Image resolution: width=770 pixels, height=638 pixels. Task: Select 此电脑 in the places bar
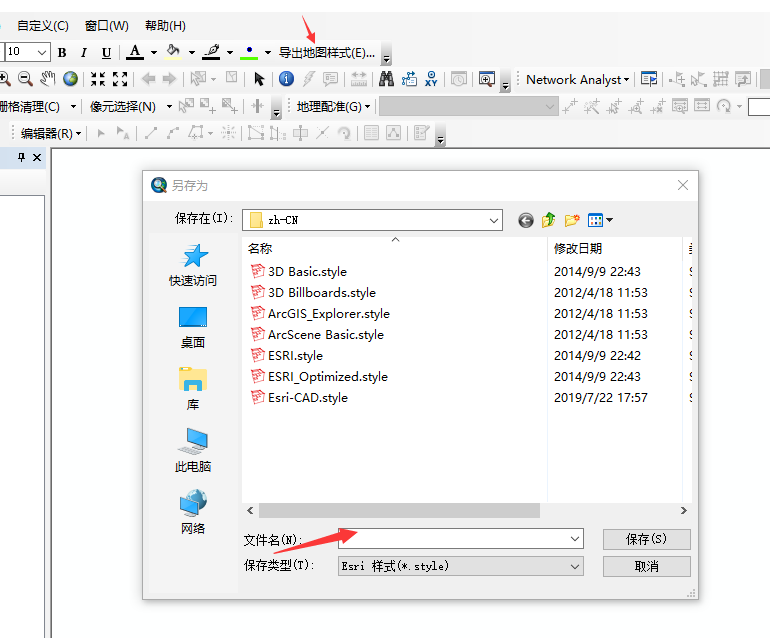point(193,451)
